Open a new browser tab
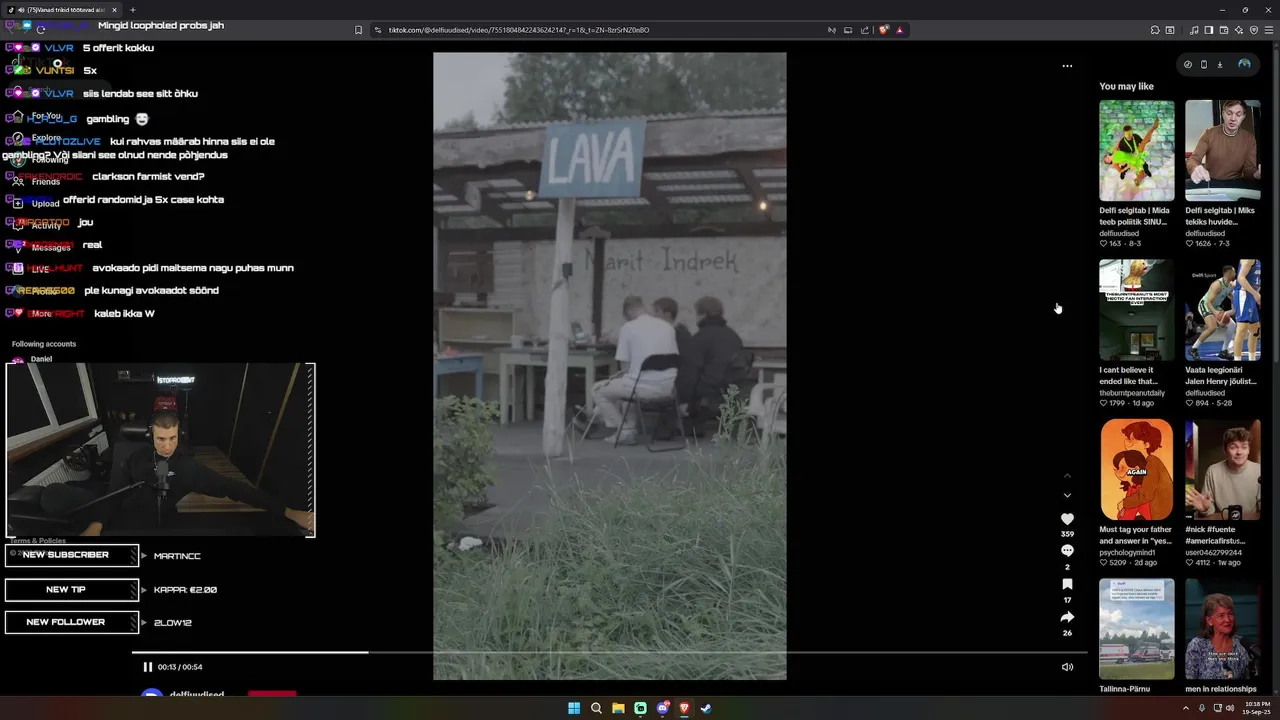 click(132, 10)
